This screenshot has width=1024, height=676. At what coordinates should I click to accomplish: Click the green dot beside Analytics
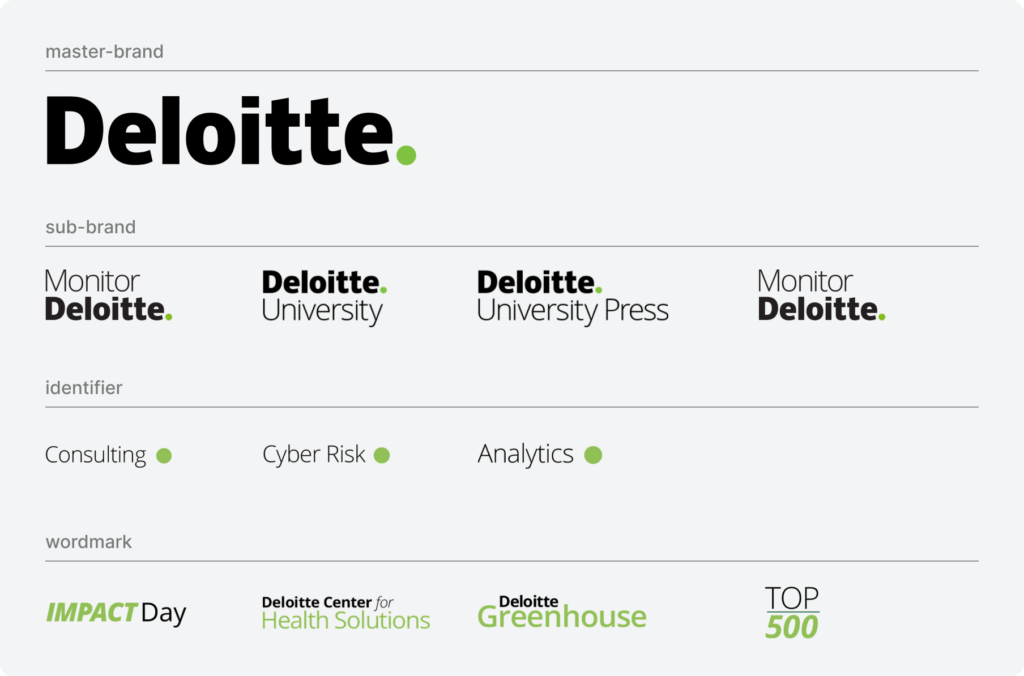coord(593,455)
